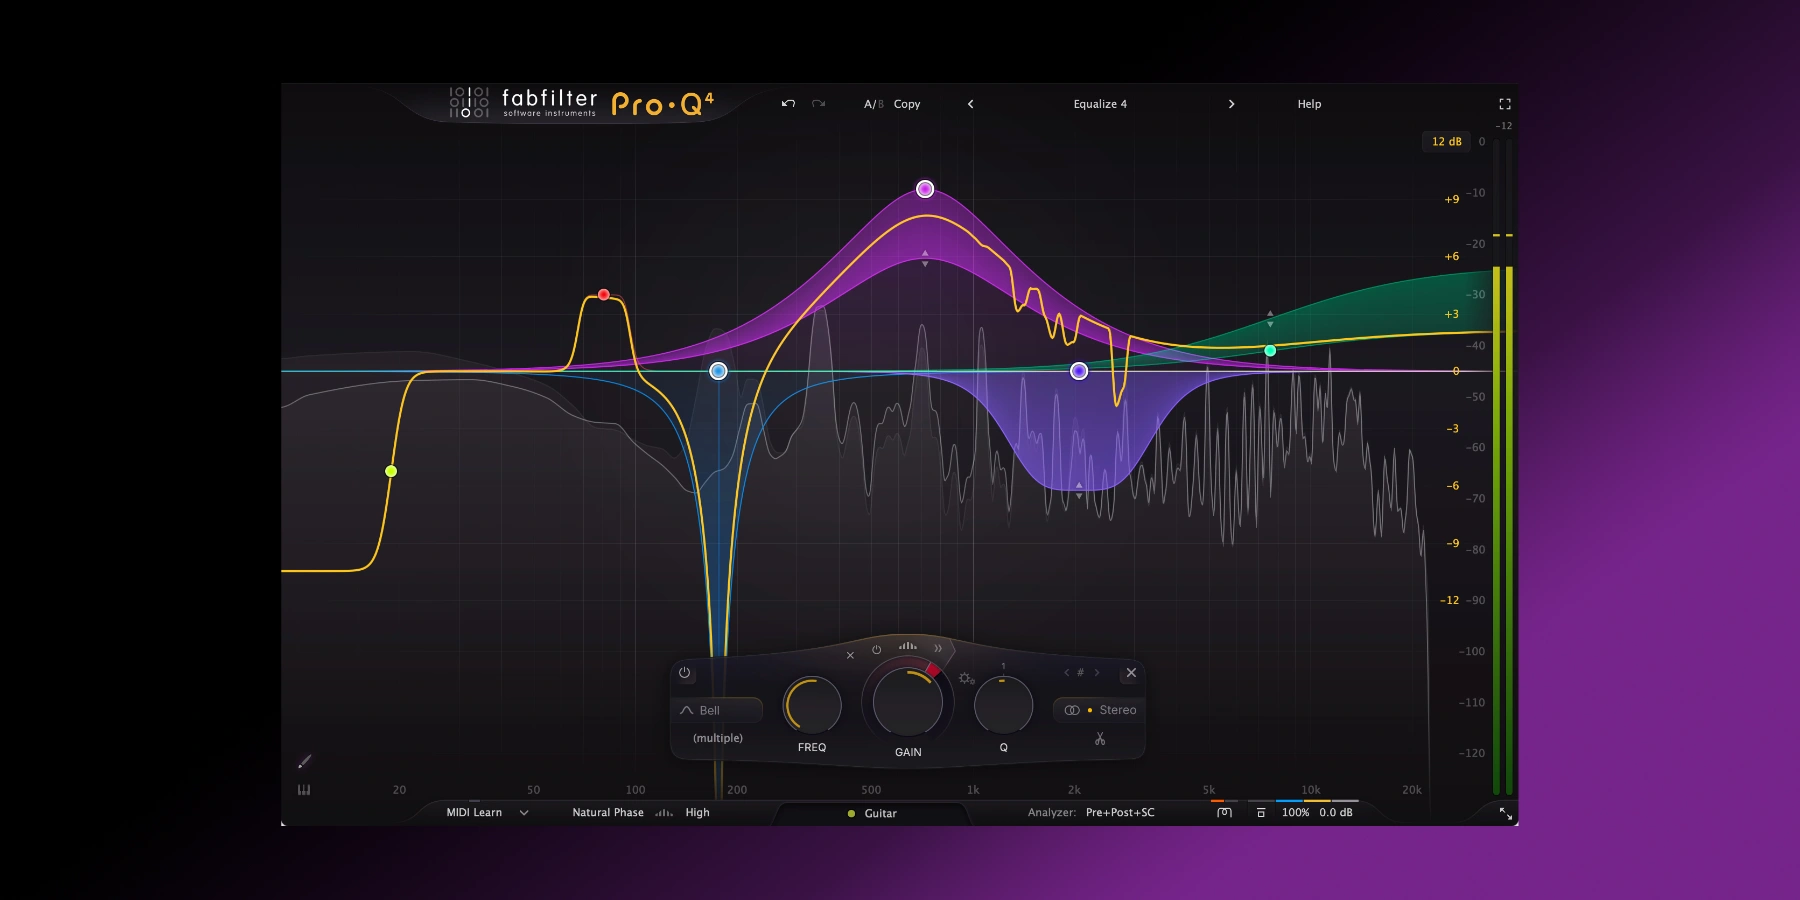Click the Copy button
1800x900 pixels.
coord(907,104)
